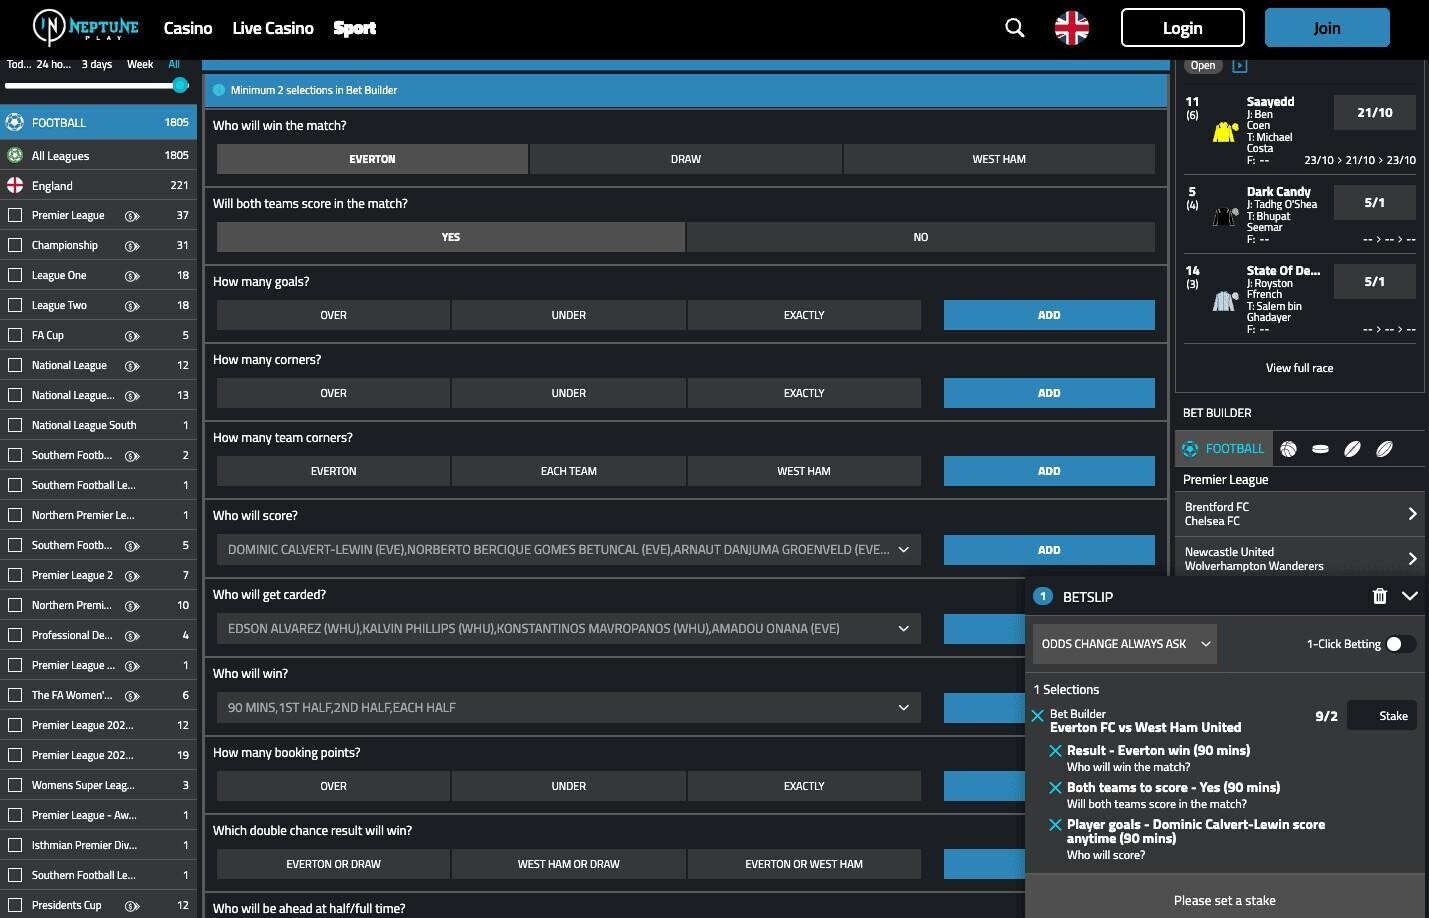The image size is (1429, 918).
Task: Open the Live Casino menu
Action: (273, 28)
